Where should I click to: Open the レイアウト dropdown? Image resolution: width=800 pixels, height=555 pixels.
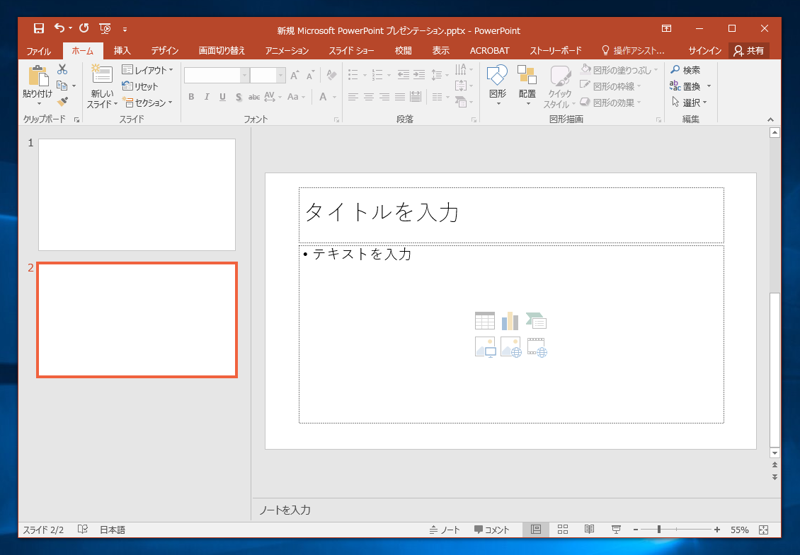point(148,70)
